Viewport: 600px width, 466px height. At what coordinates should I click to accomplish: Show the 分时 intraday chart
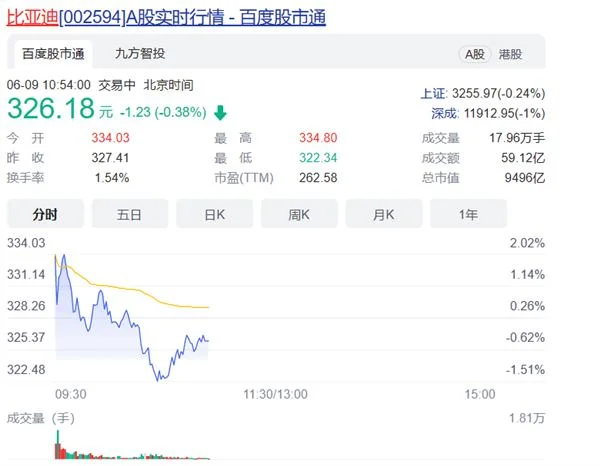pyautogui.click(x=45, y=214)
